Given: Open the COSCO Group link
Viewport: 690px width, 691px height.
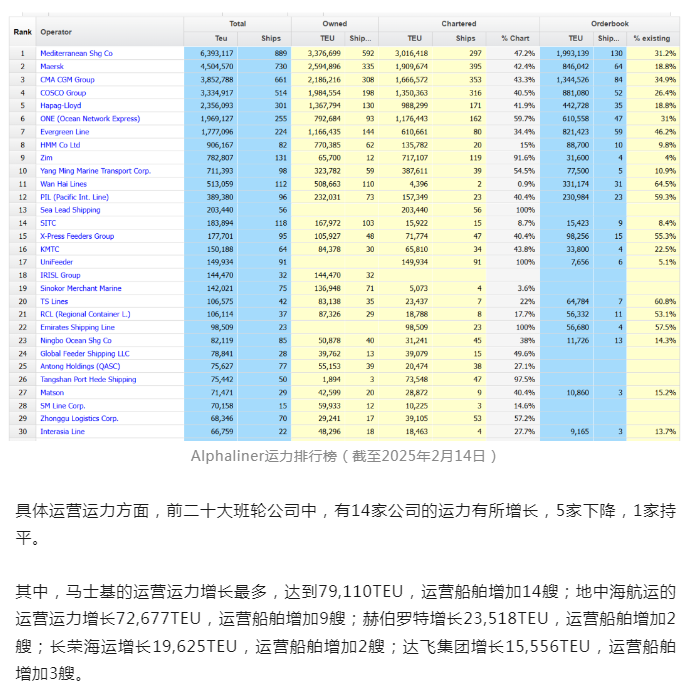Looking at the screenshot, I should click(x=63, y=93).
